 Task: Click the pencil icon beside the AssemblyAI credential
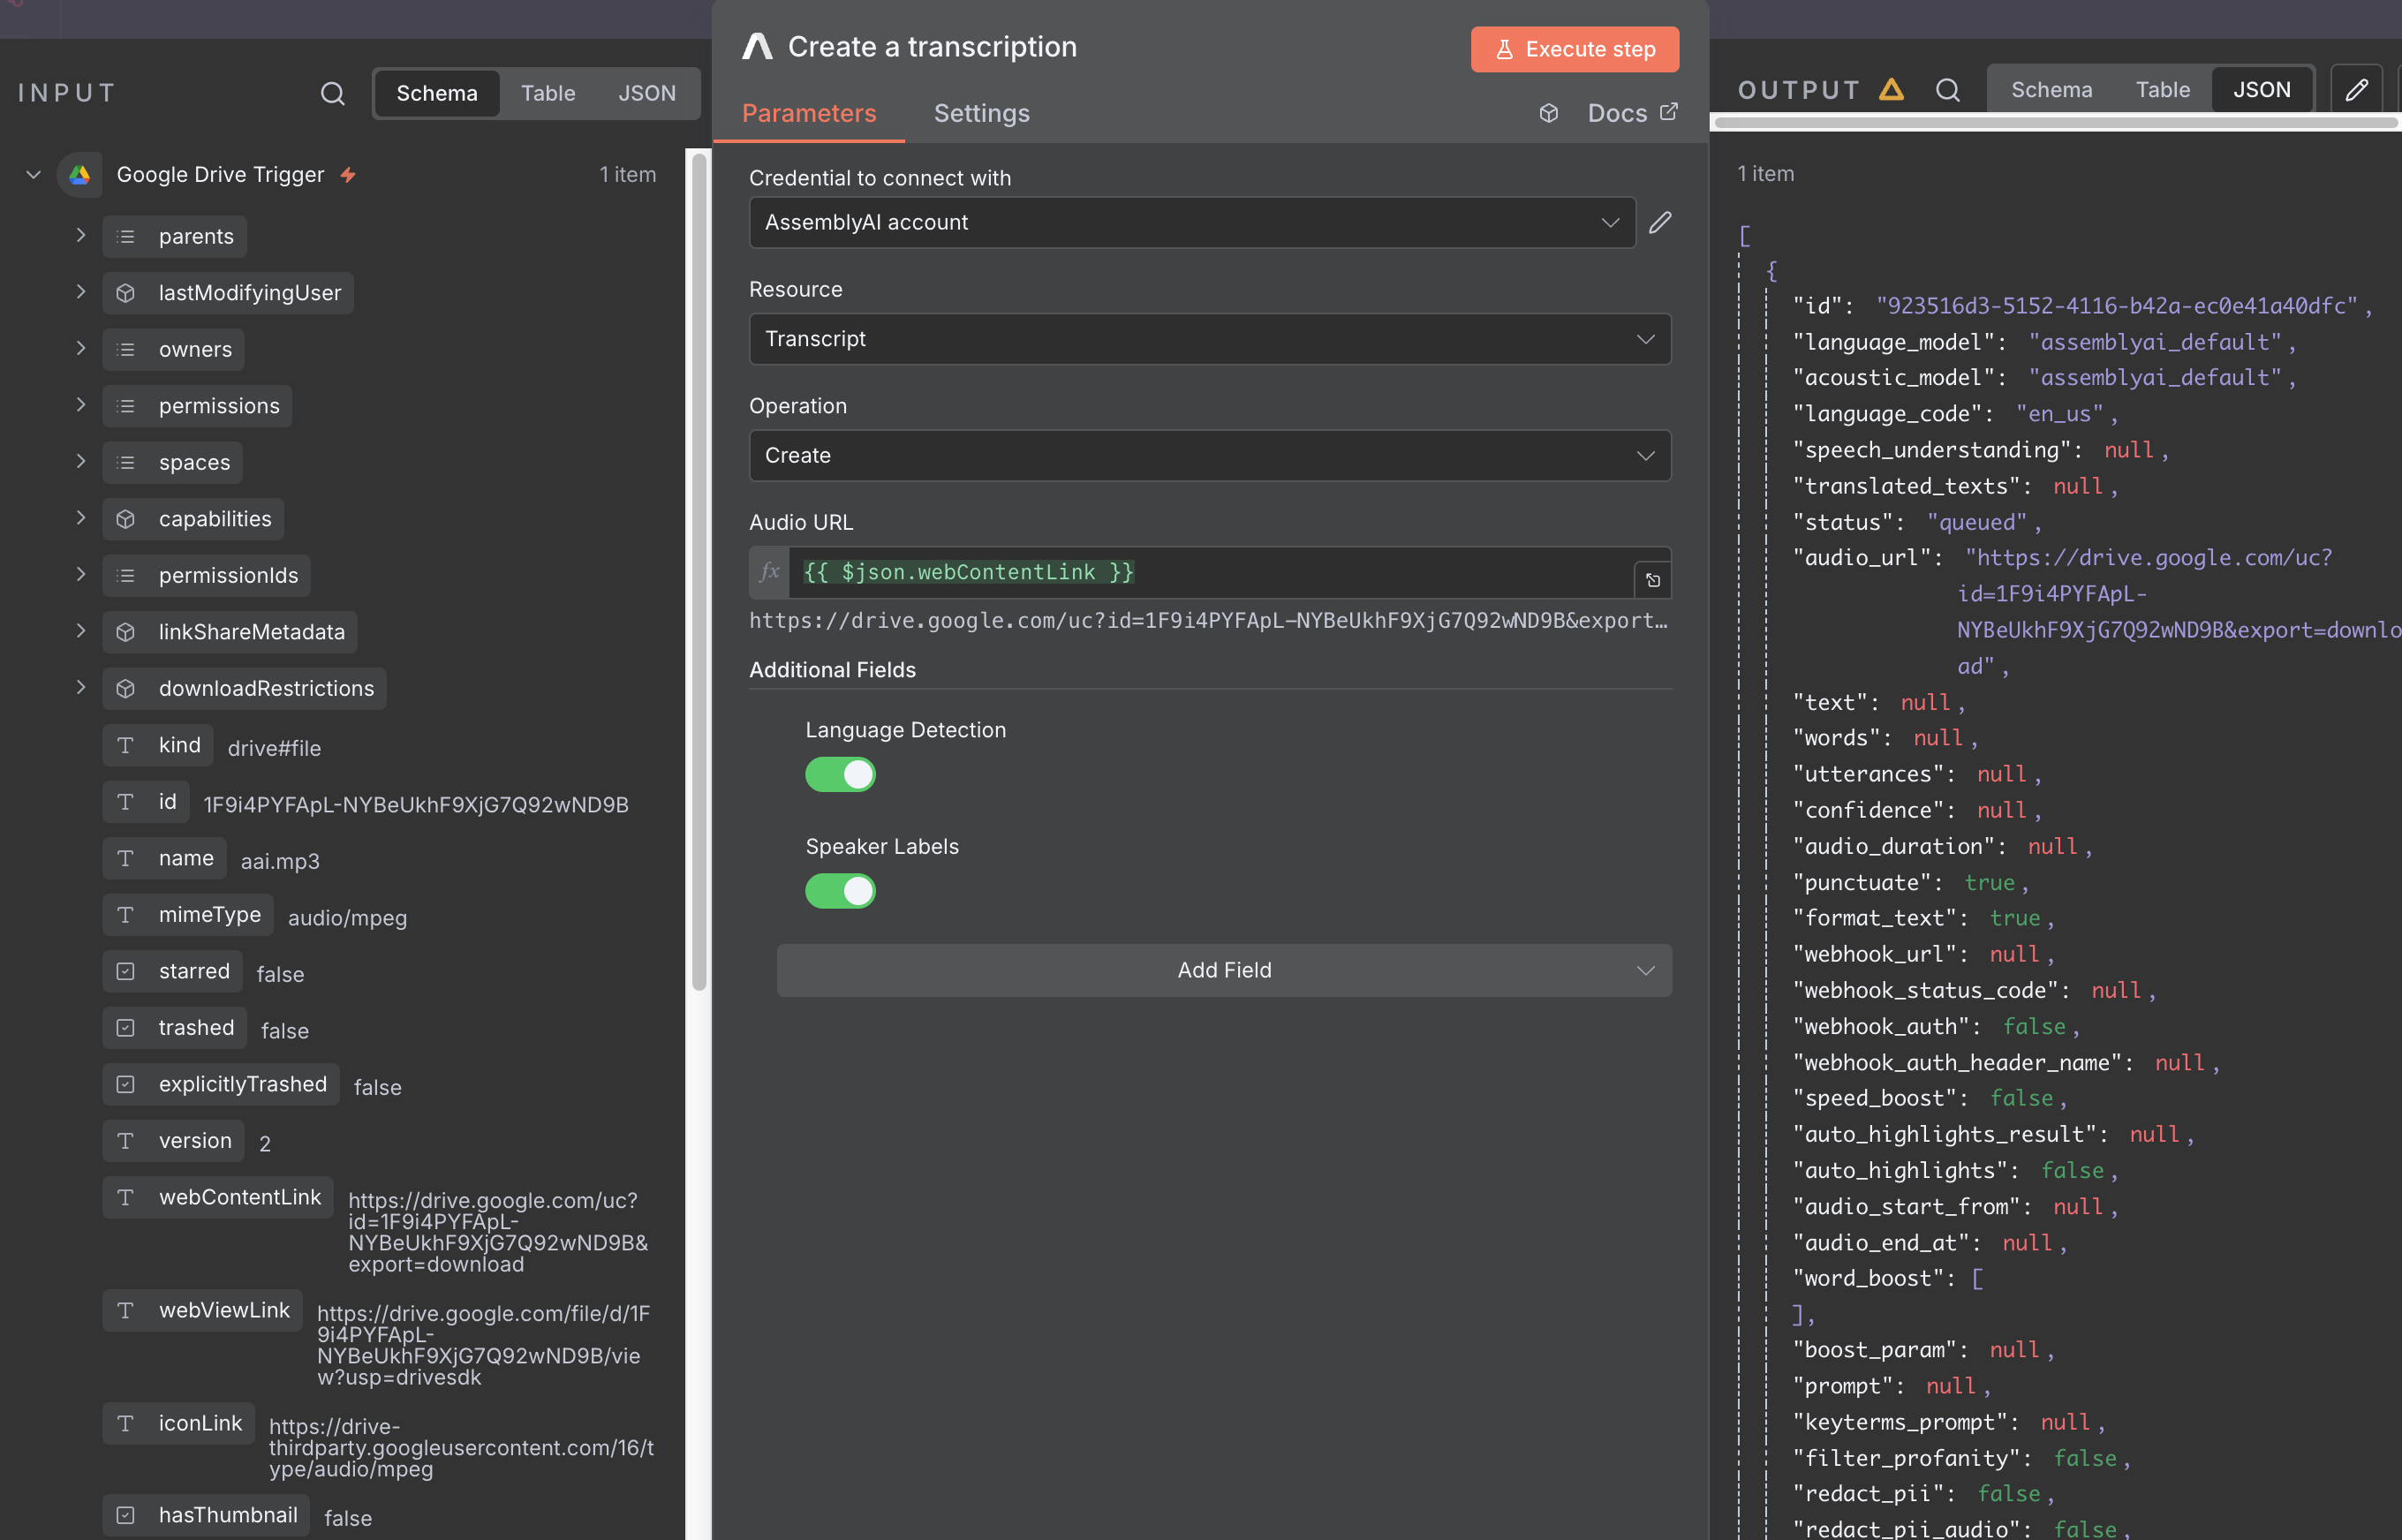[x=1660, y=222]
